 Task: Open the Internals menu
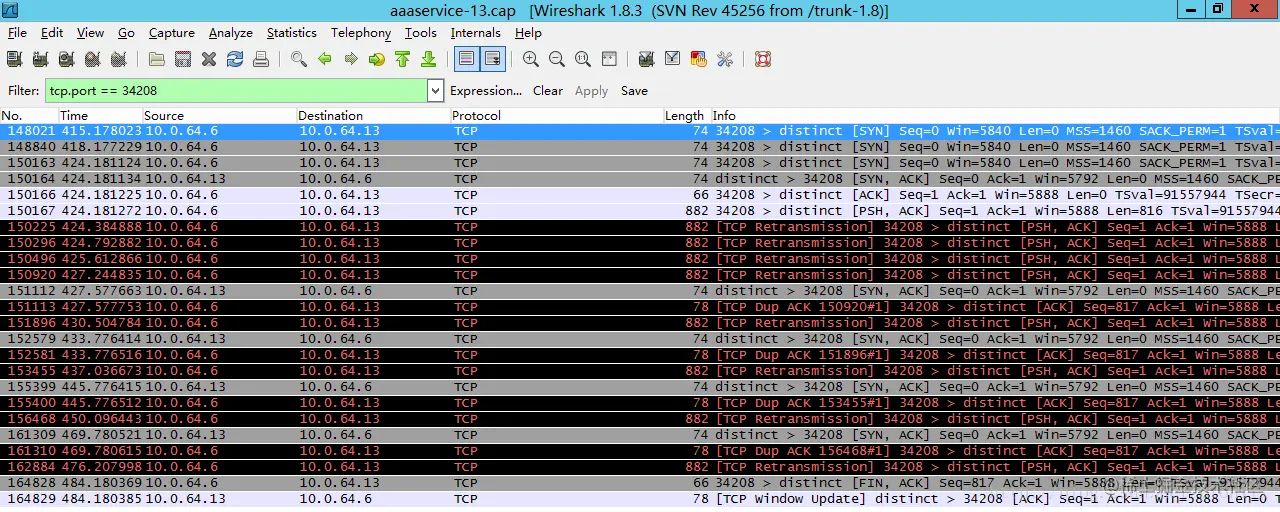[x=476, y=33]
